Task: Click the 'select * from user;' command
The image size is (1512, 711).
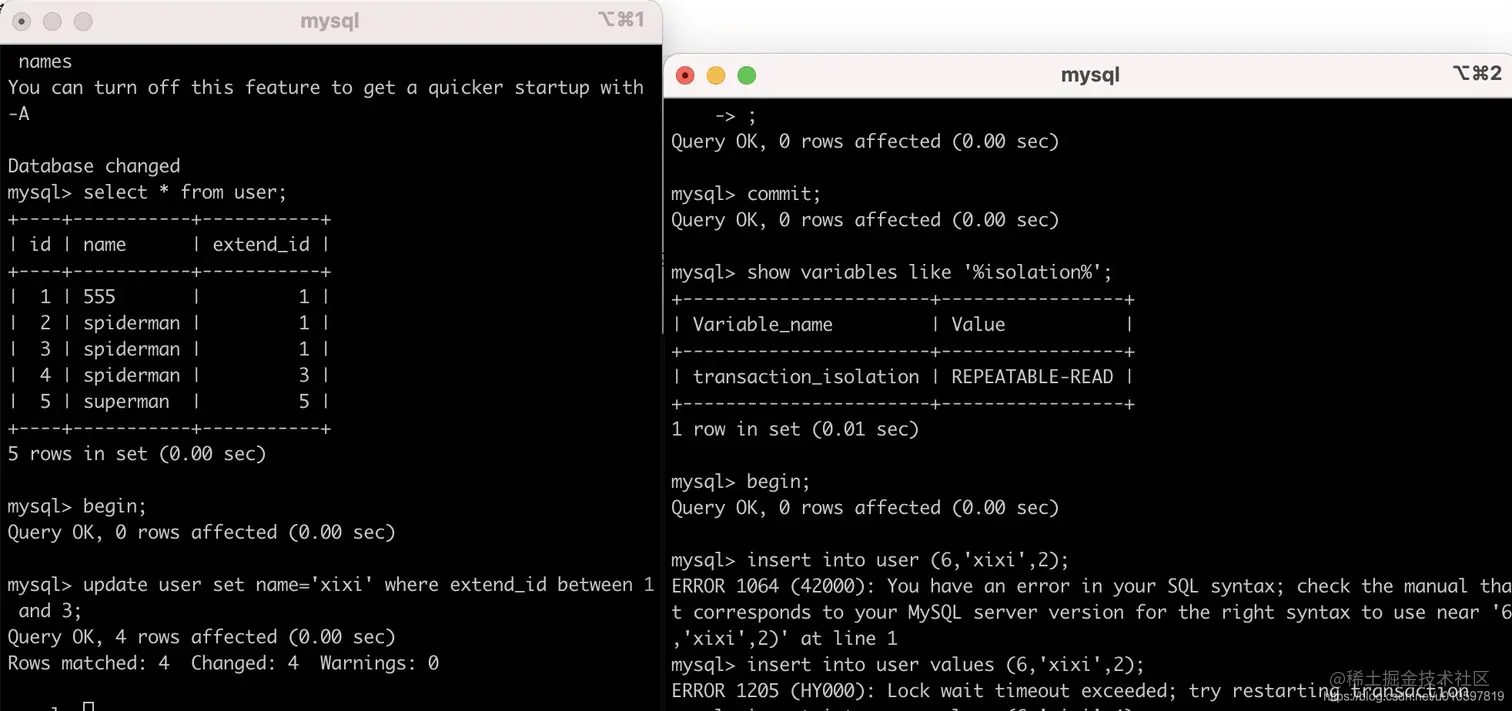Action: [185, 192]
